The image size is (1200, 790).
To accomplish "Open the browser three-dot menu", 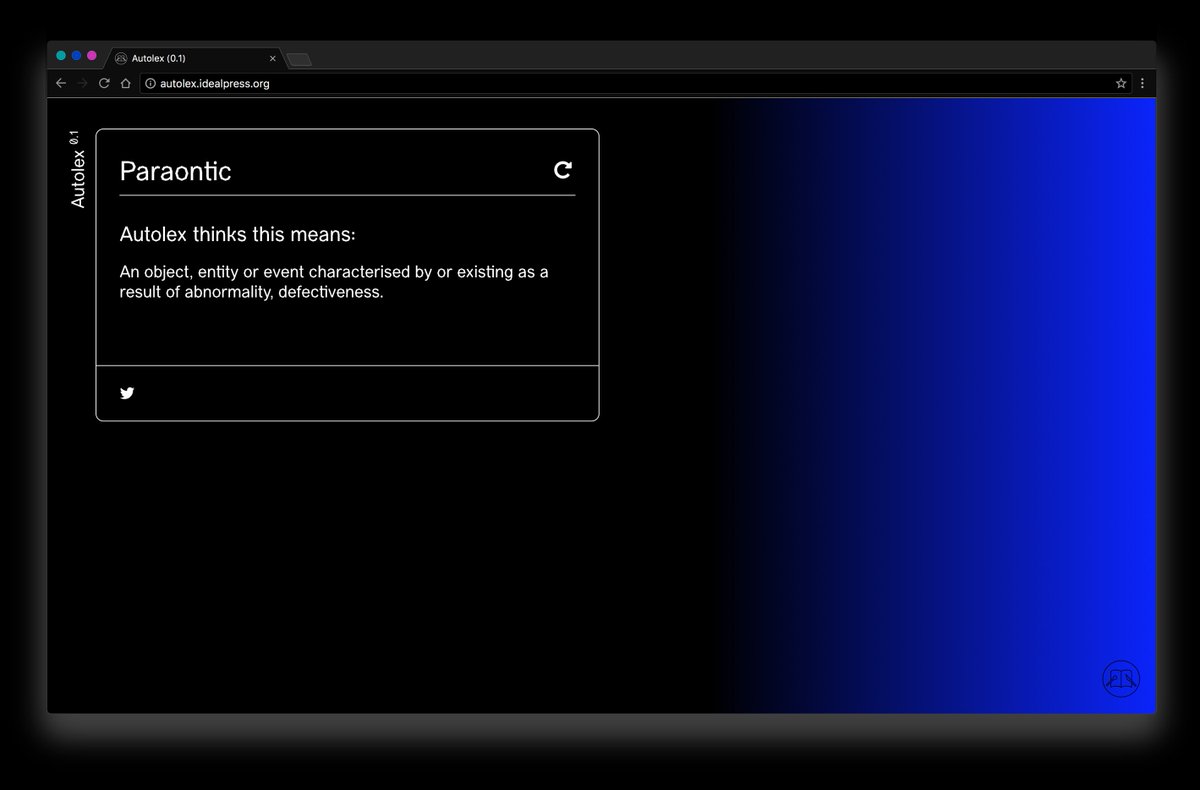I will [1142, 84].
